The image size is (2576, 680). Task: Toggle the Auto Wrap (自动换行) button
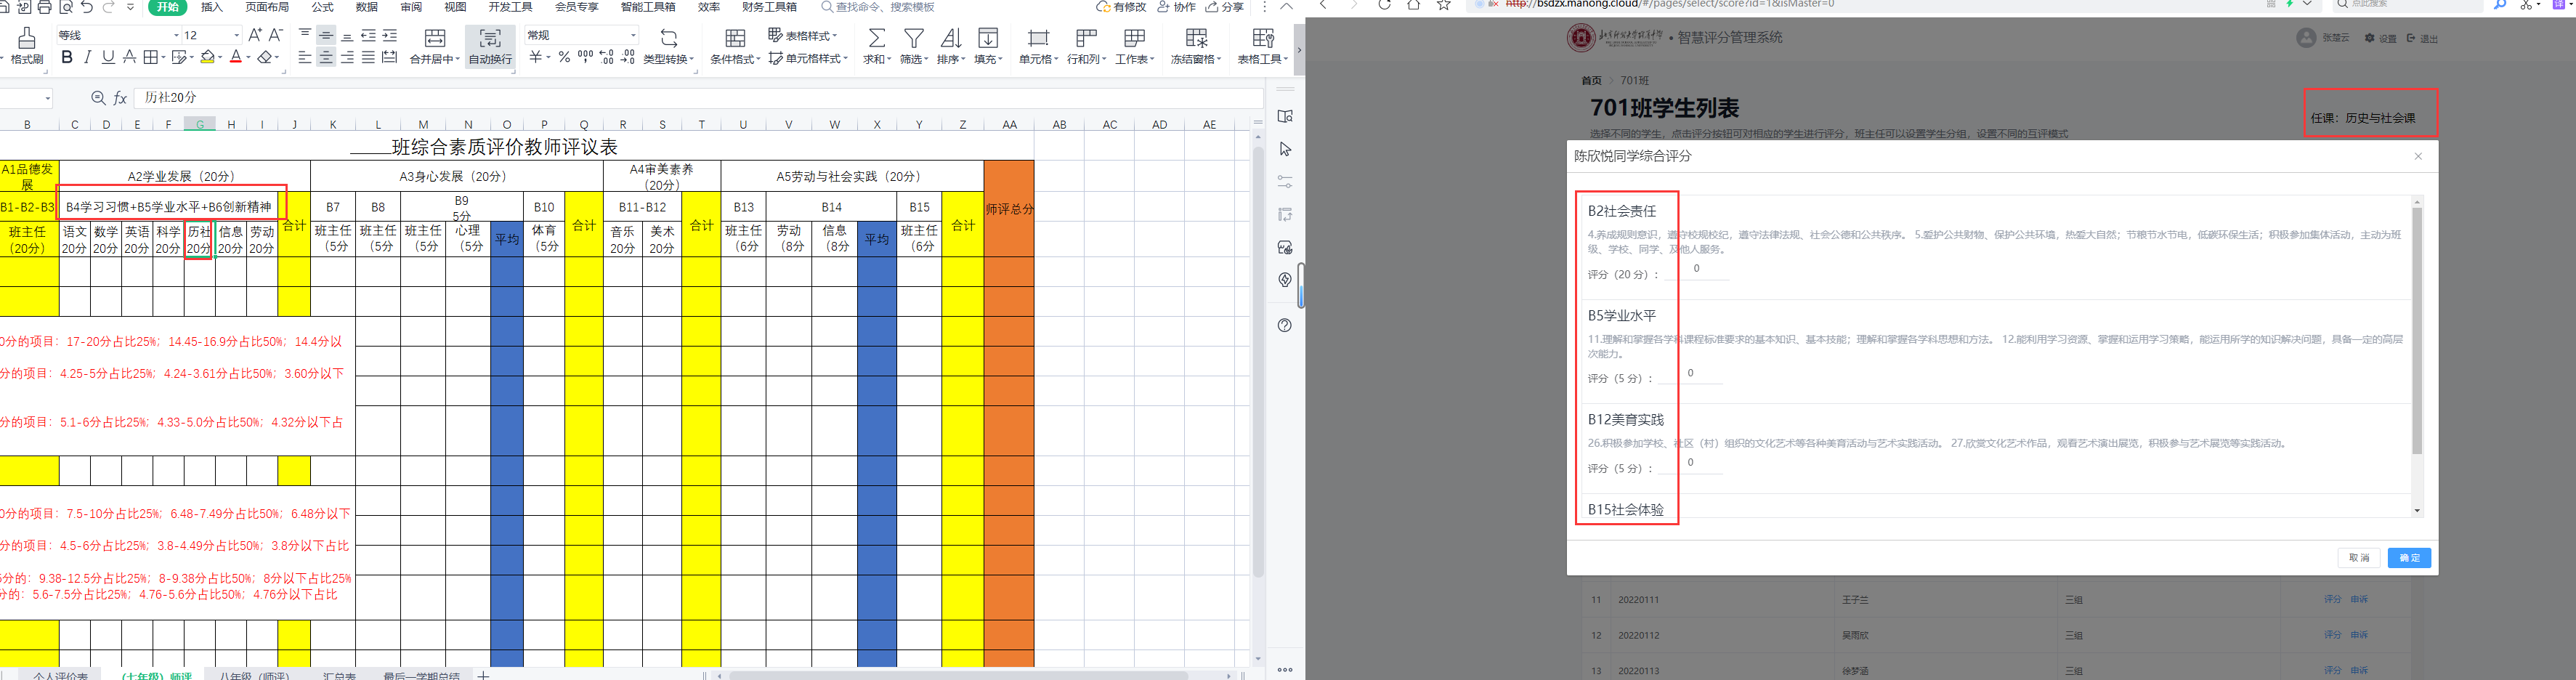pos(490,46)
